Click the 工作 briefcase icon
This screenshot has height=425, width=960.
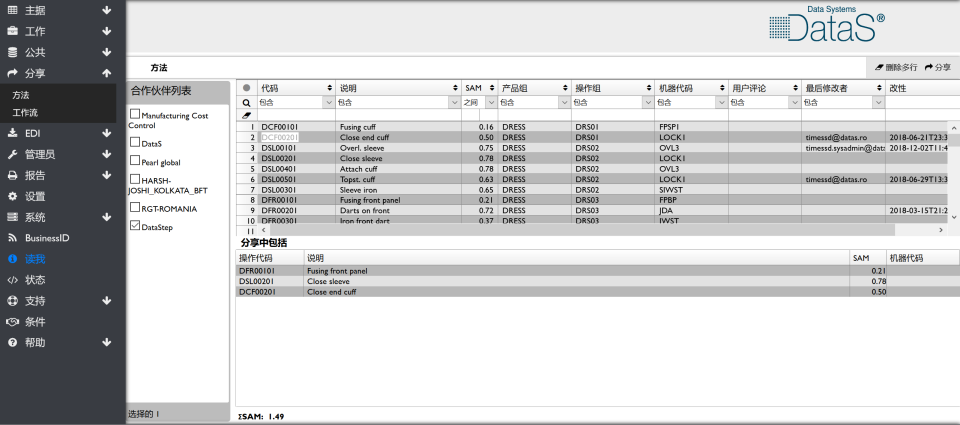click(x=12, y=31)
